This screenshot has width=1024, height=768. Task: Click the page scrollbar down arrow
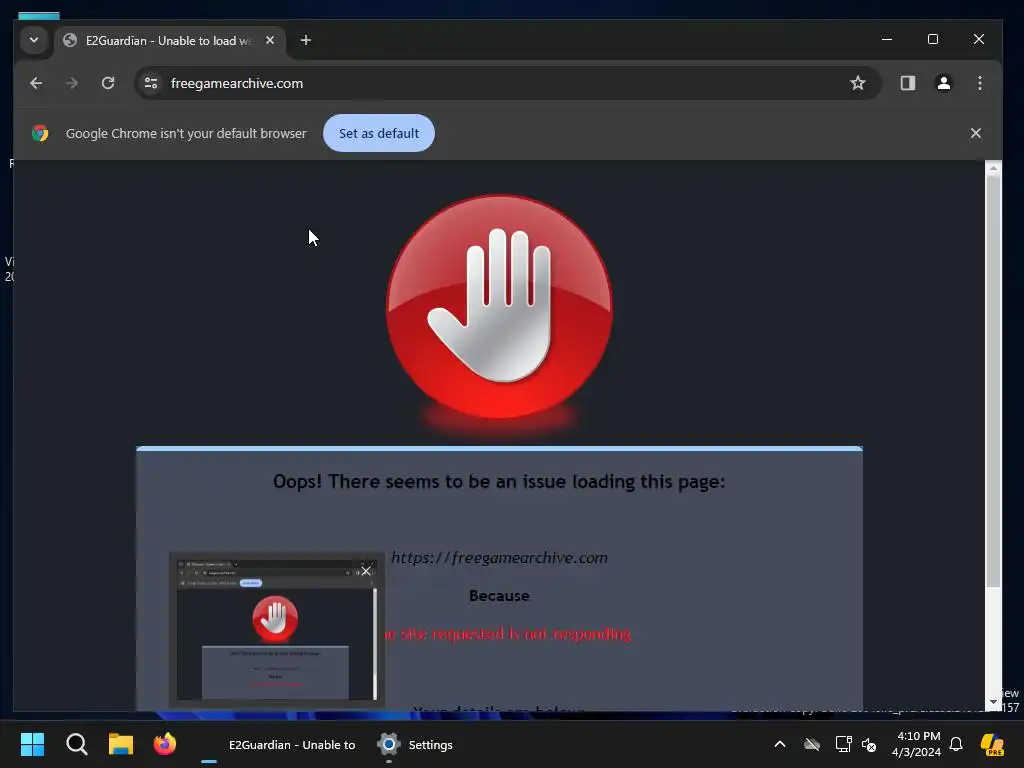pos(993,702)
